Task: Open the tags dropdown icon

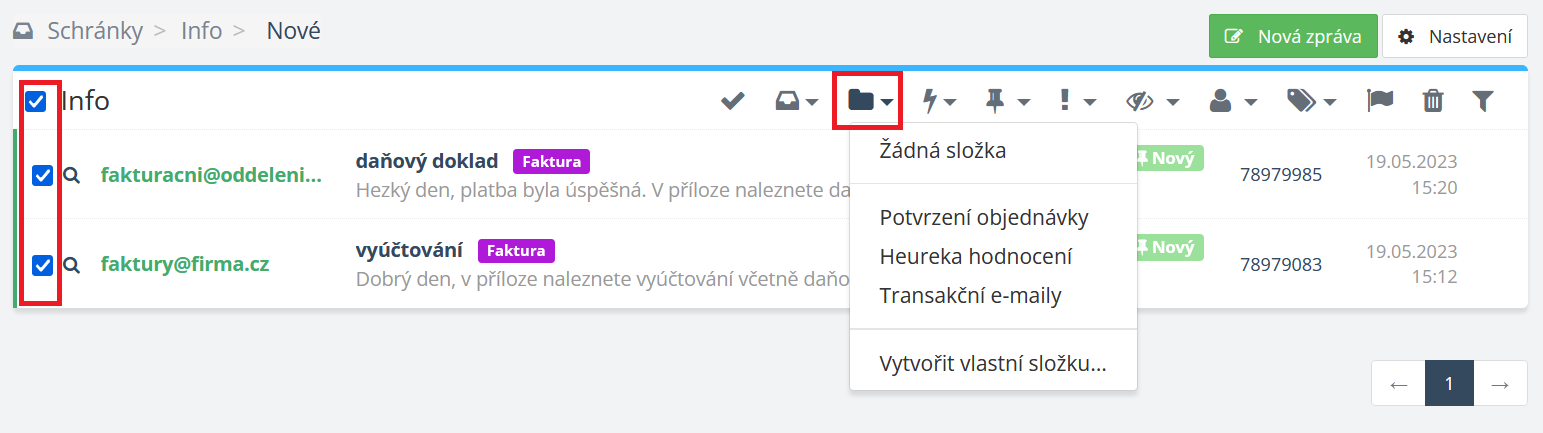Action: (1311, 100)
